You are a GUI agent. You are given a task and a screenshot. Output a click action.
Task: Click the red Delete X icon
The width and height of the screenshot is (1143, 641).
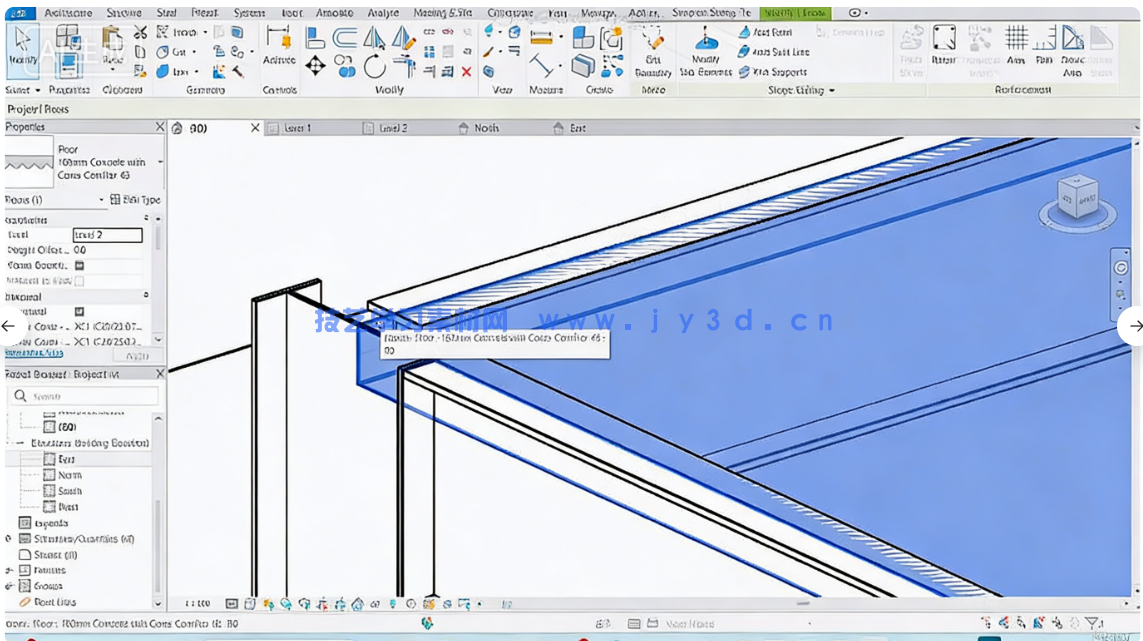[466, 72]
